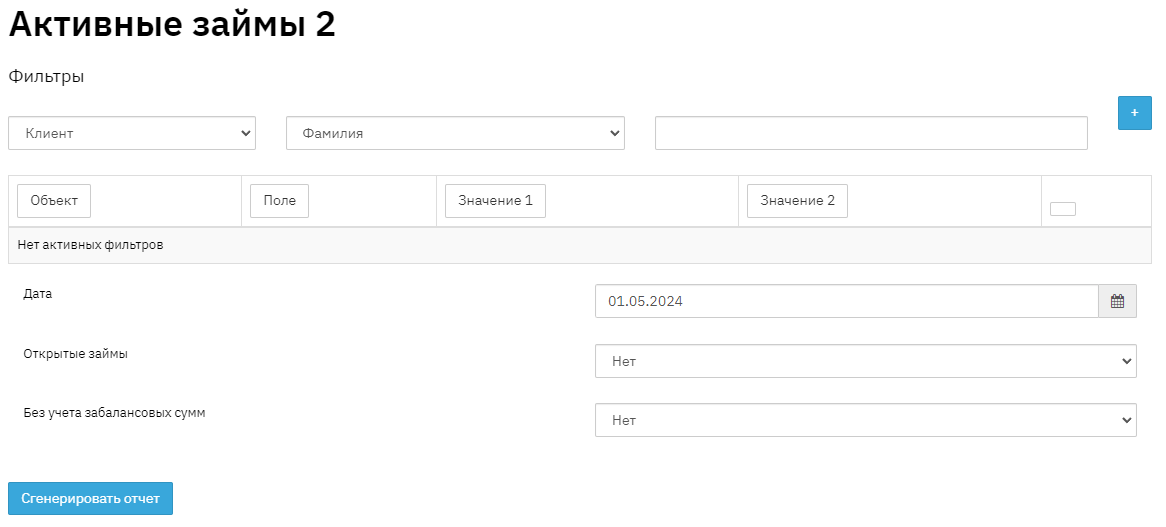The width and height of the screenshot is (1166, 527).
Task: Open the calendar date picker icon
Action: pyautogui.click(x=1117, y=301)
